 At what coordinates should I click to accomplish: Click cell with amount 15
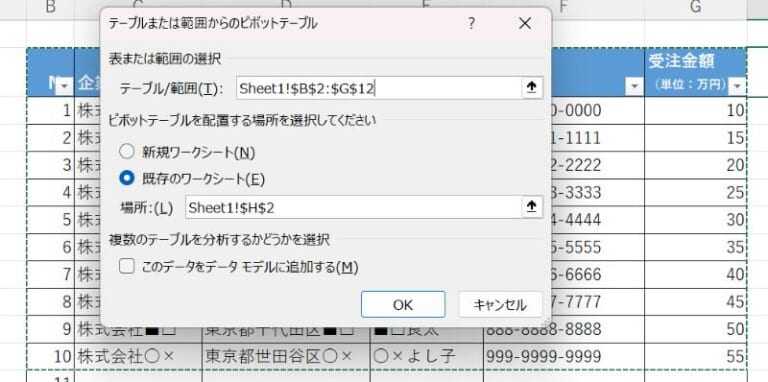[696, 138]
